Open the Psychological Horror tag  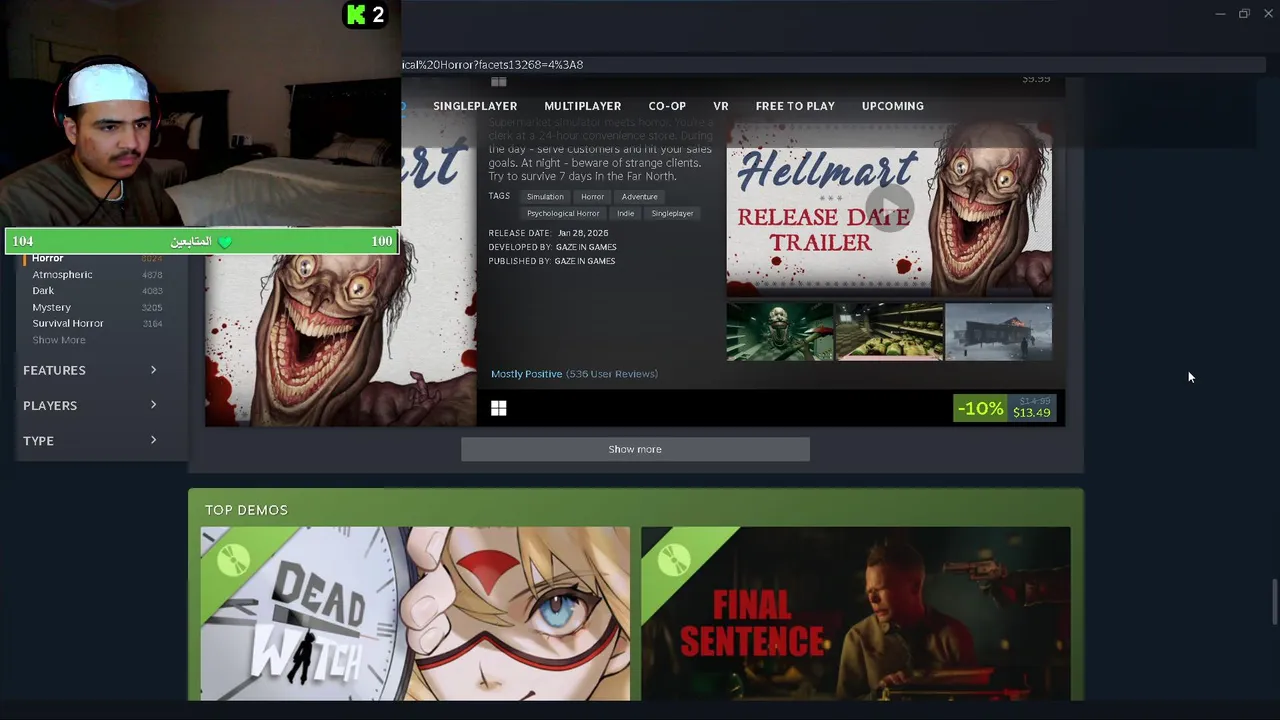[563, 213]
